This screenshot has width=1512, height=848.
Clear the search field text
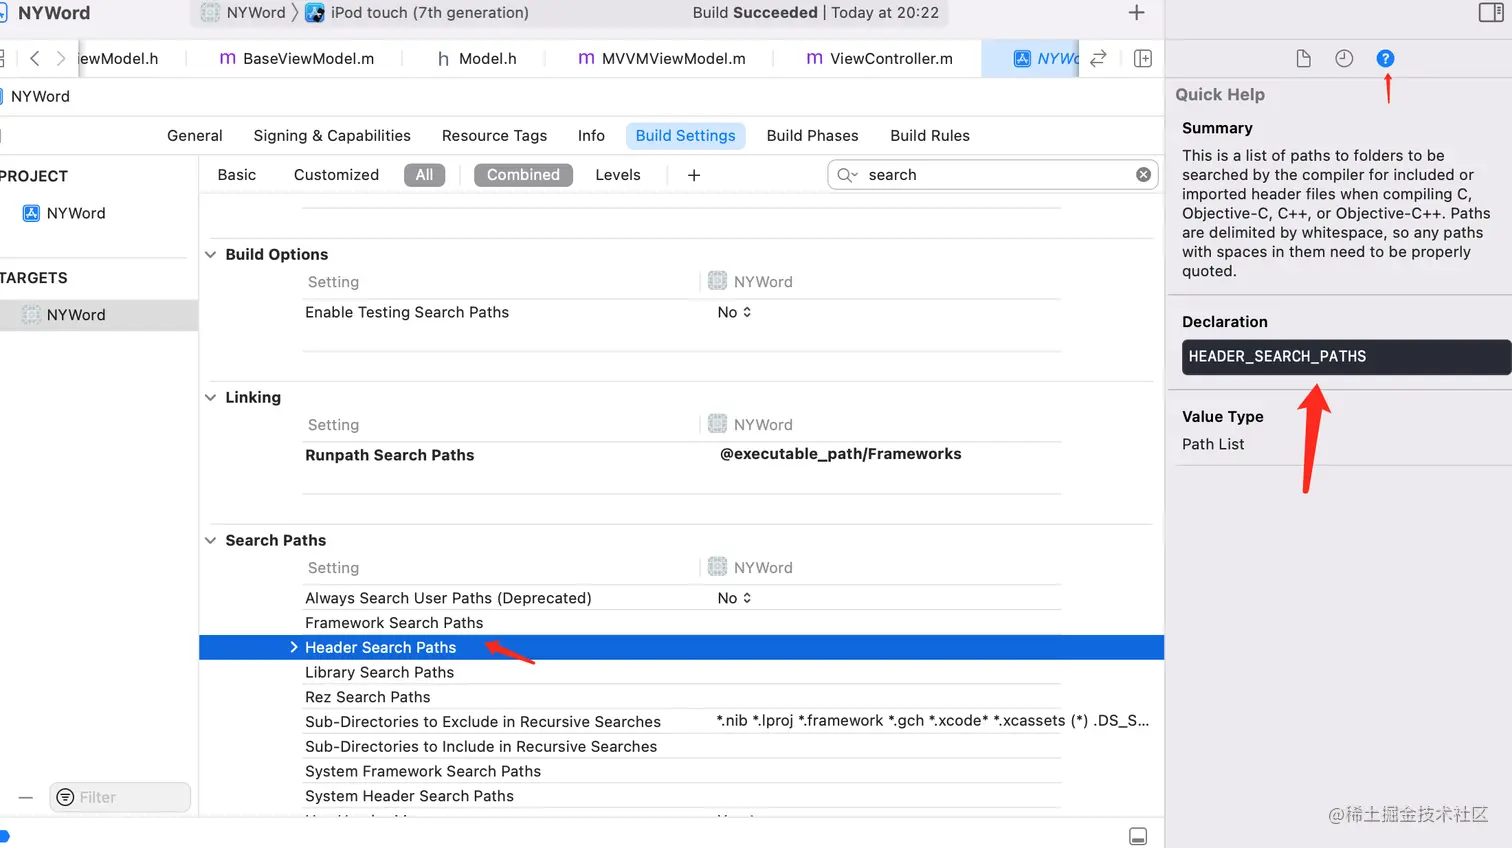point(1143,175)
